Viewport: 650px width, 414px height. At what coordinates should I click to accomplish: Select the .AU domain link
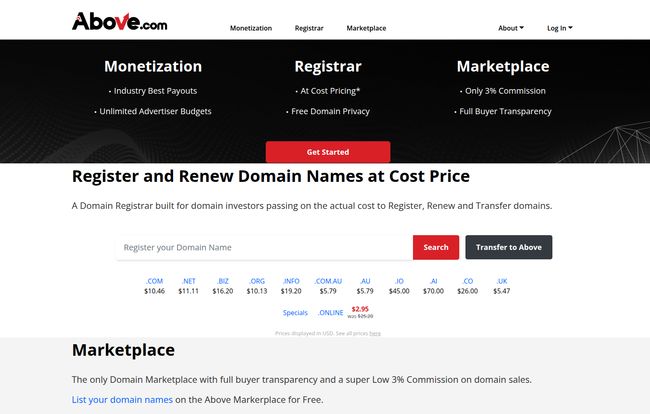(365, 281)
